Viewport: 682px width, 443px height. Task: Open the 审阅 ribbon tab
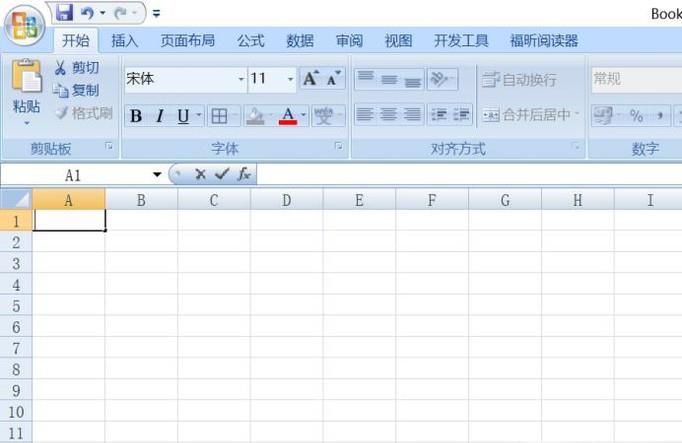349,41
